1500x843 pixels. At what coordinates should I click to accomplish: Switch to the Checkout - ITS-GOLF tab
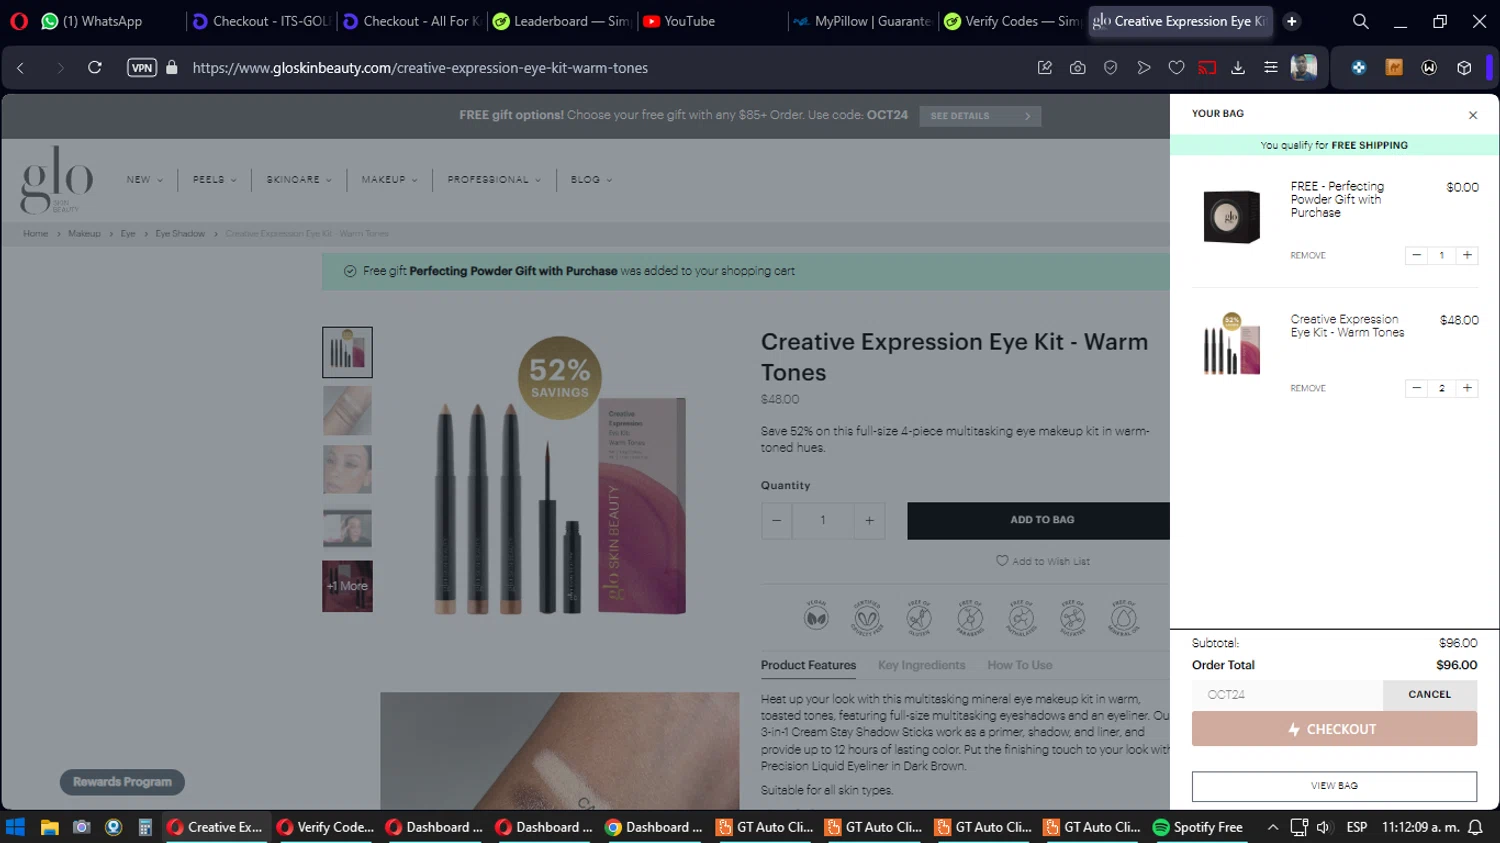point(261,21)
